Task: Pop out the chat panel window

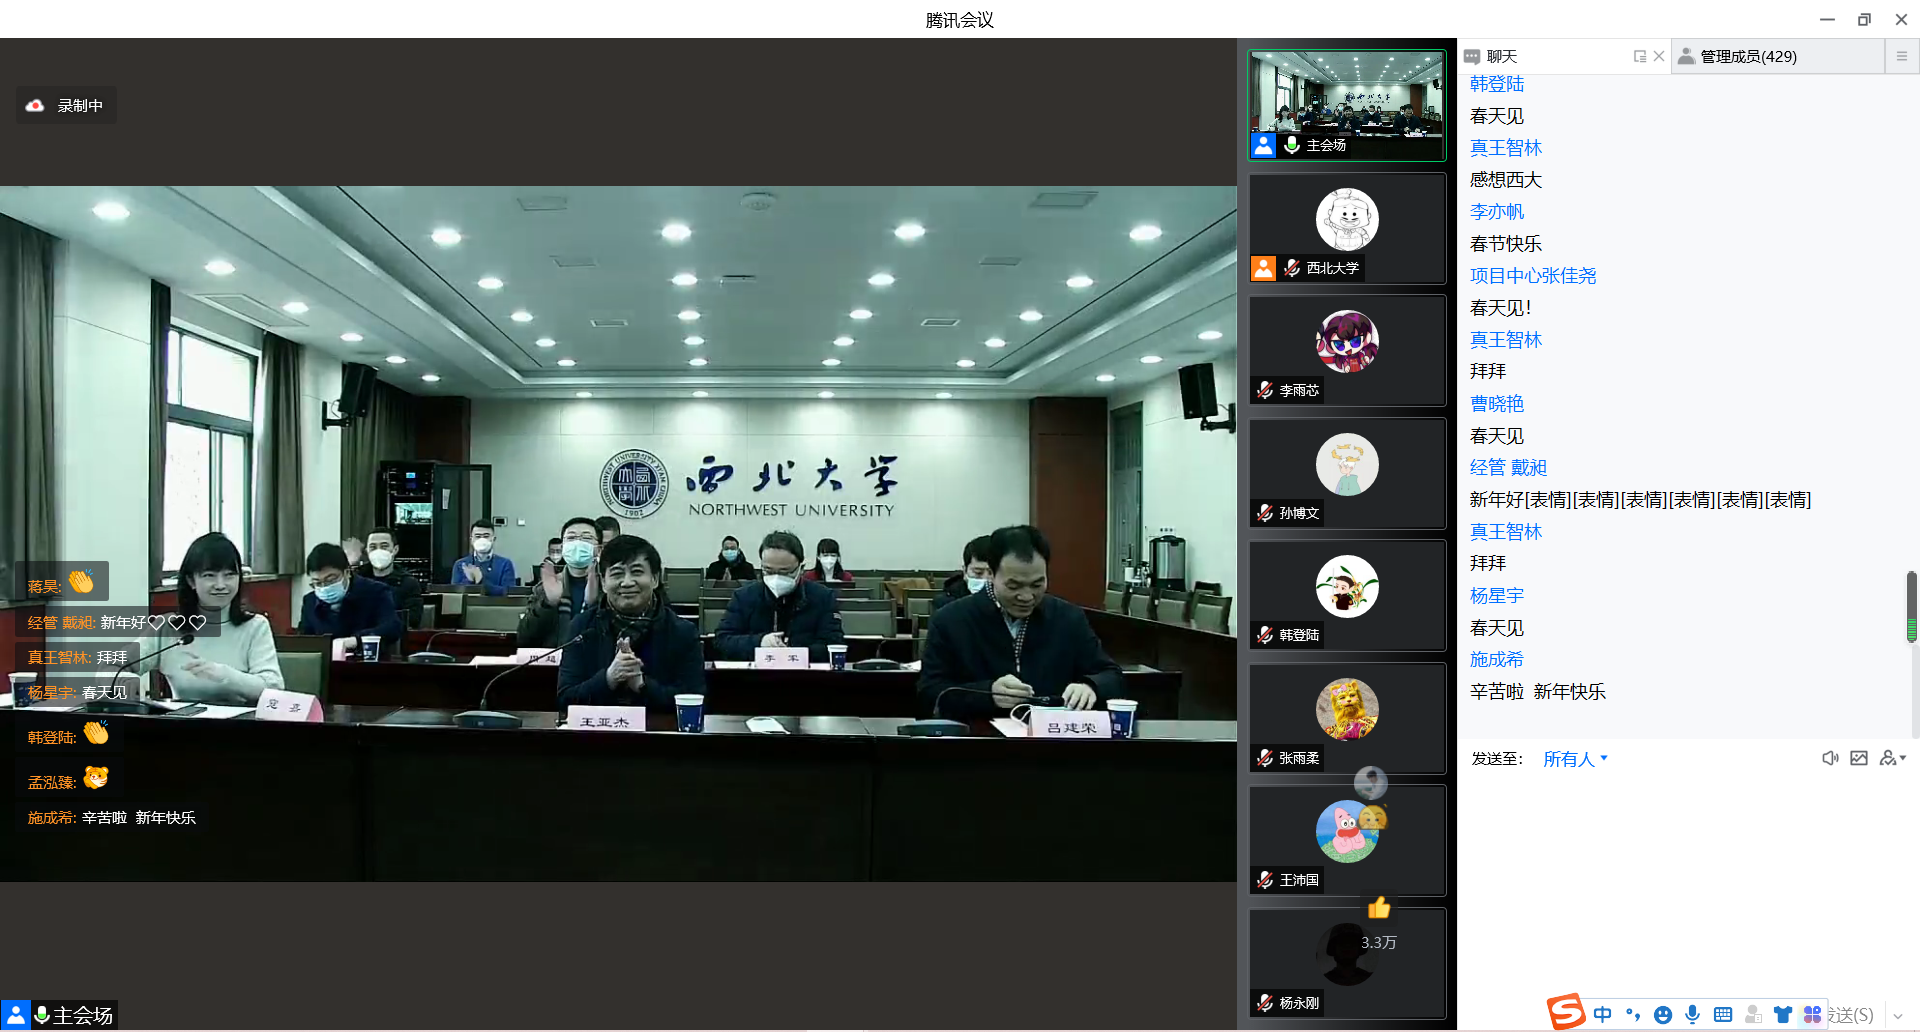Action: (1639, 57)
